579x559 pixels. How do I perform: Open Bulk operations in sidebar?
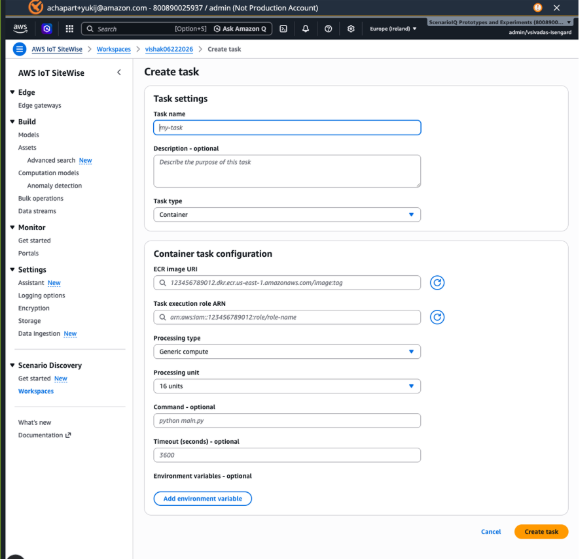41,198
